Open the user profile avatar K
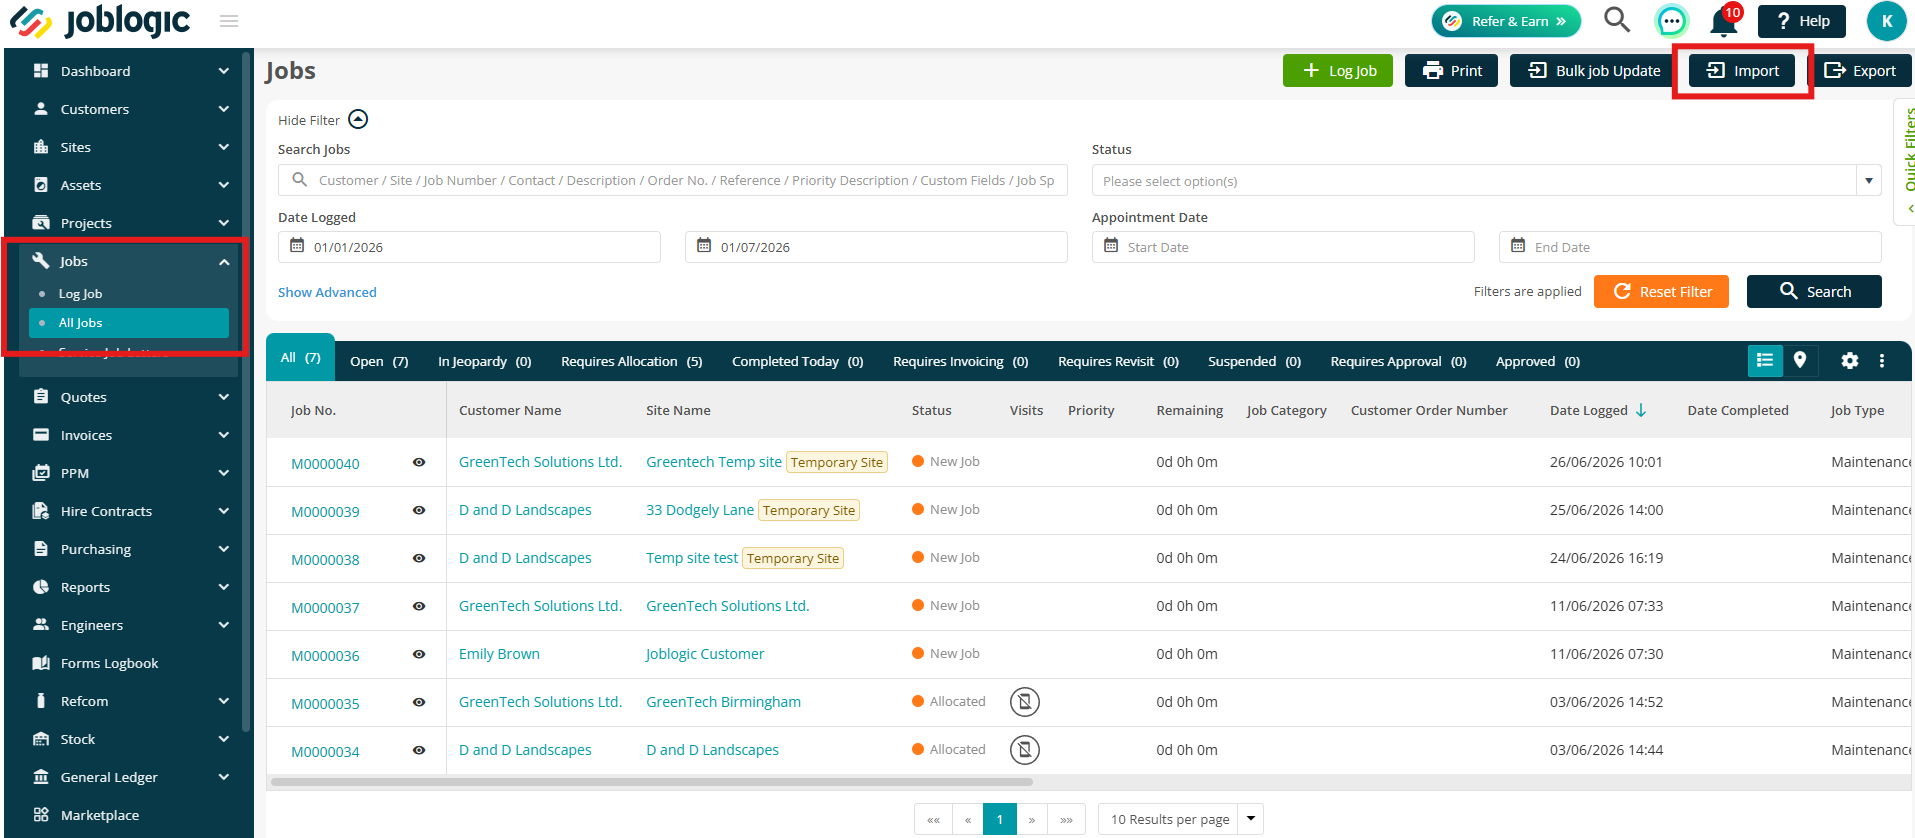Screen dimensions: 1915x838 click(x=1886, y=21)
